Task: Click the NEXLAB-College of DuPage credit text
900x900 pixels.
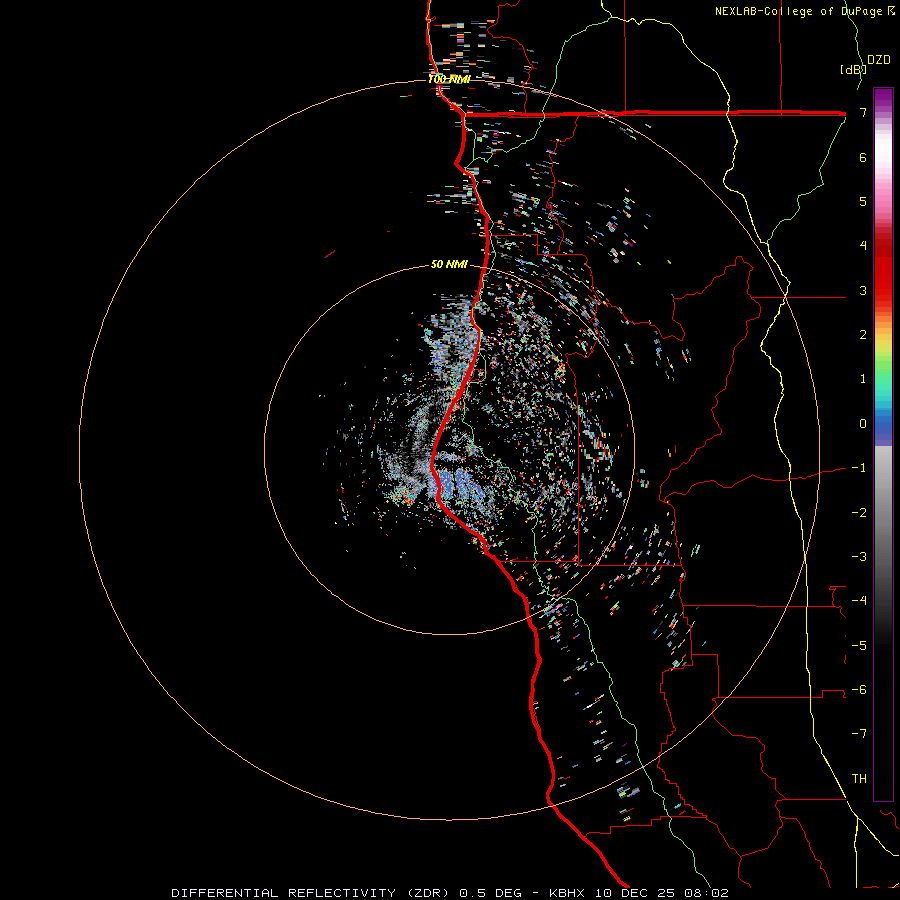Action: tap(800, 11)
